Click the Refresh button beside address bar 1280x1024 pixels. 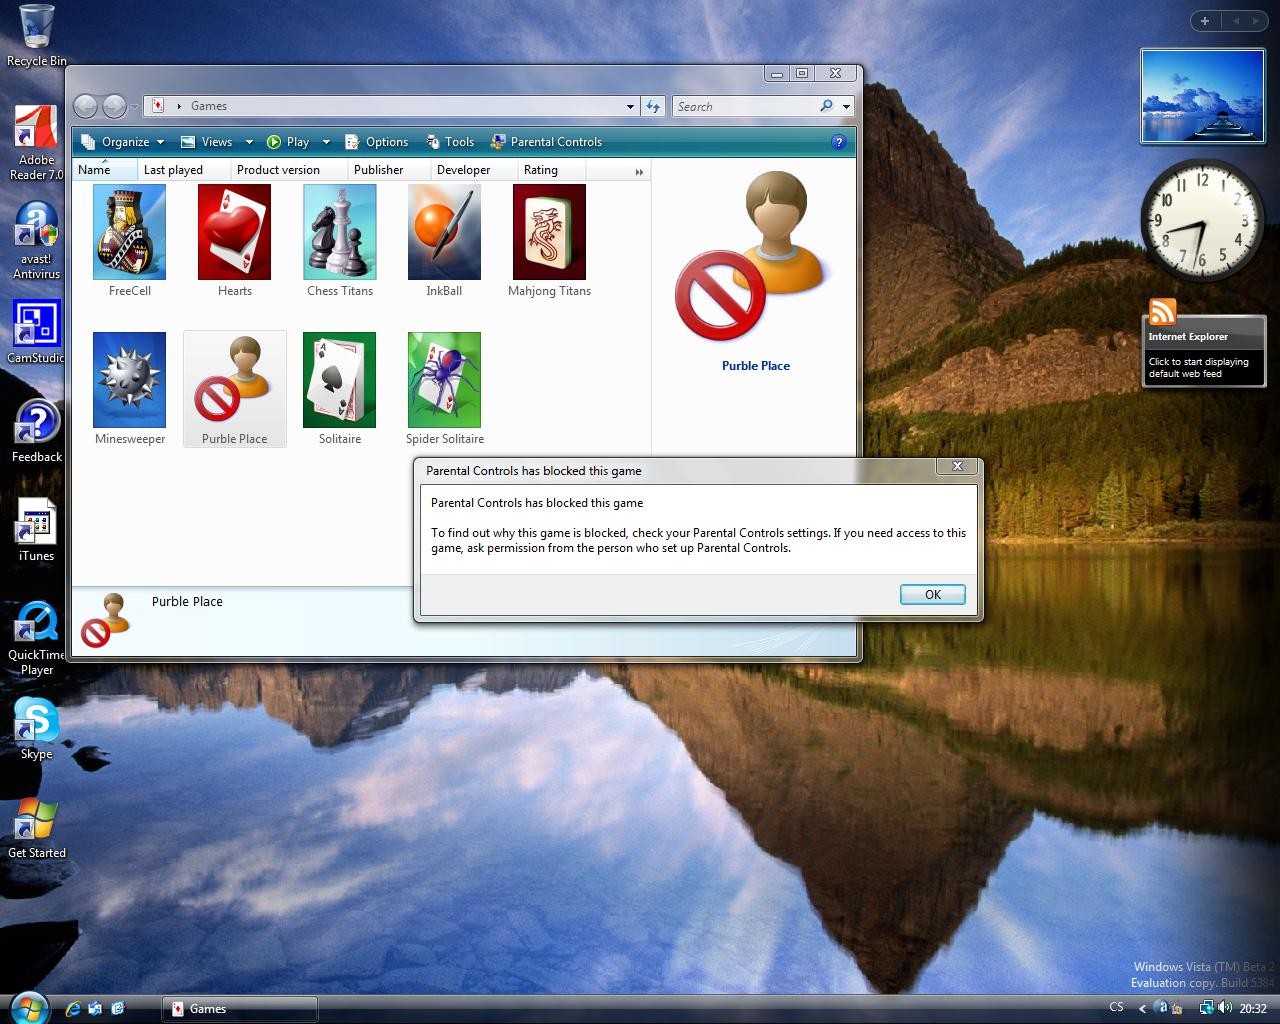[653, 106]
